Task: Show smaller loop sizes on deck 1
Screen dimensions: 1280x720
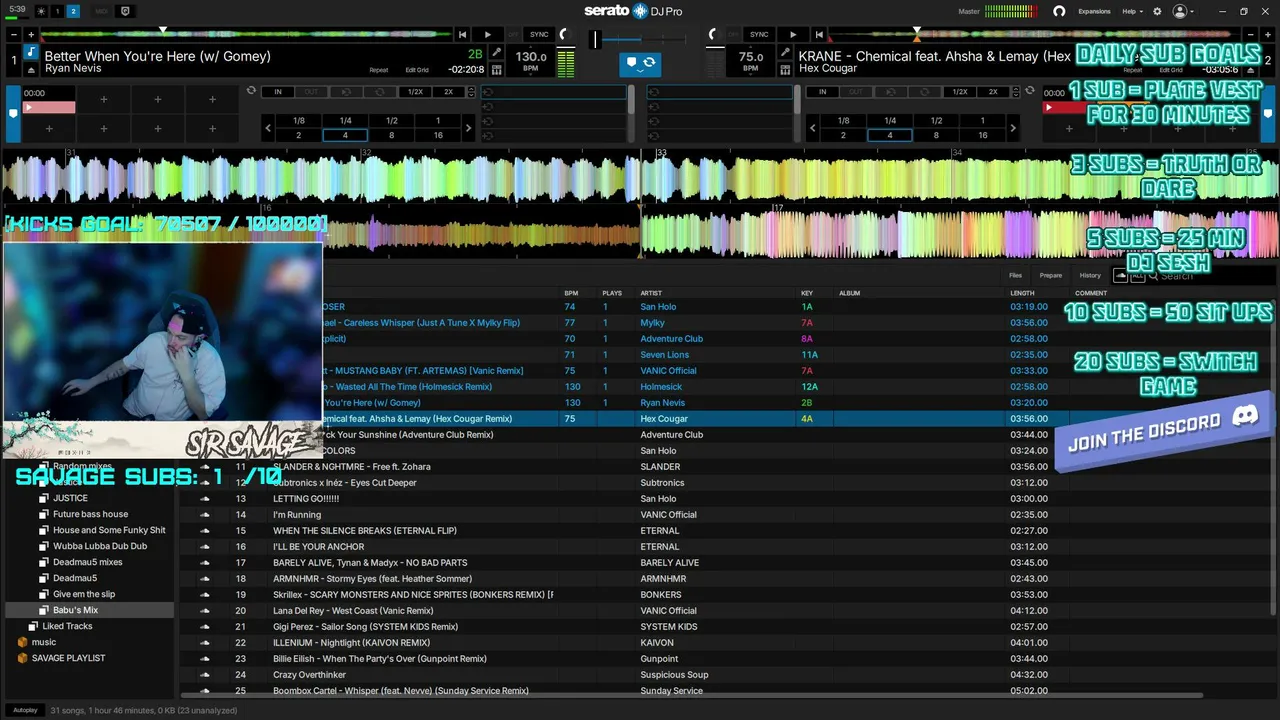Action: (268, 127)
